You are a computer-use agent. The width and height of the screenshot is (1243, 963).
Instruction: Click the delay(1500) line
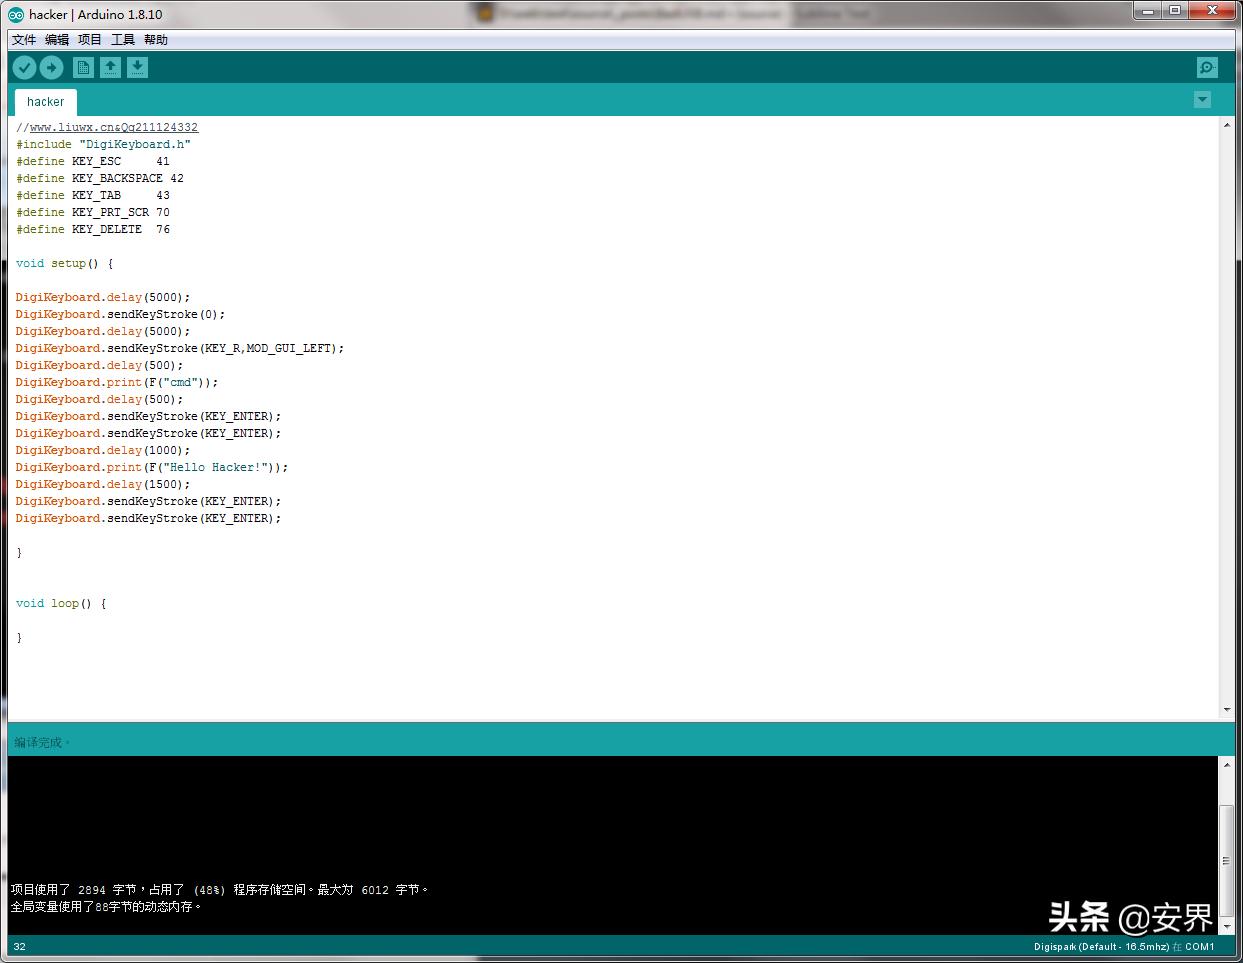click(103, 484)
